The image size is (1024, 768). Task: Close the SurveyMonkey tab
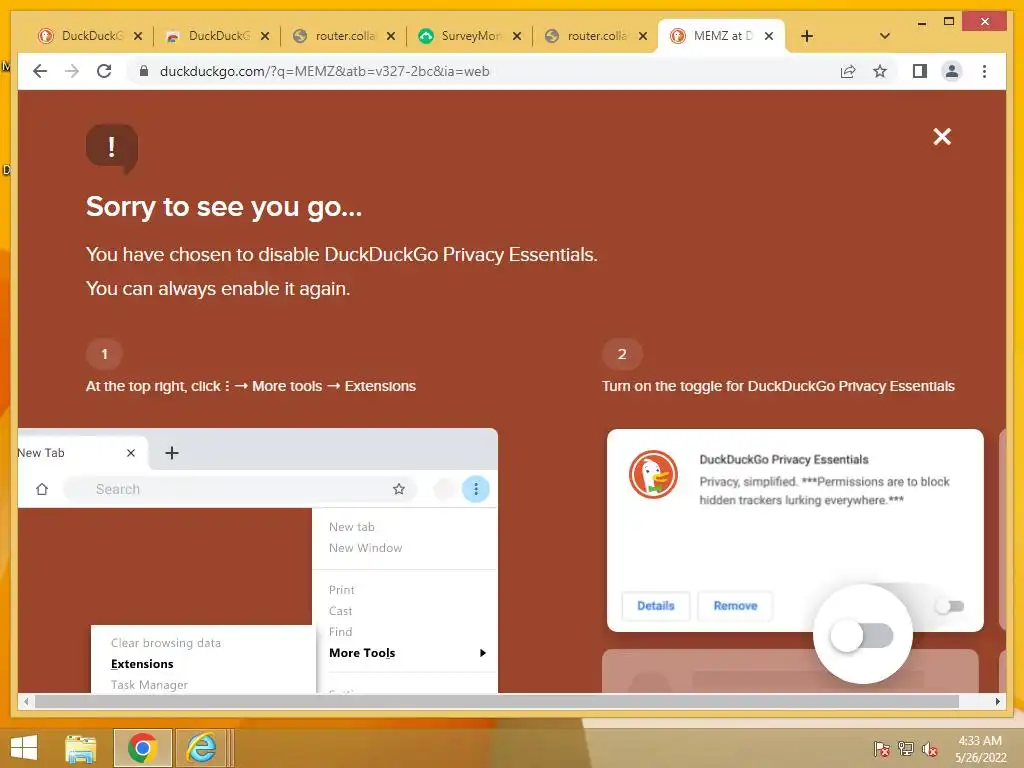coord(517,36)
